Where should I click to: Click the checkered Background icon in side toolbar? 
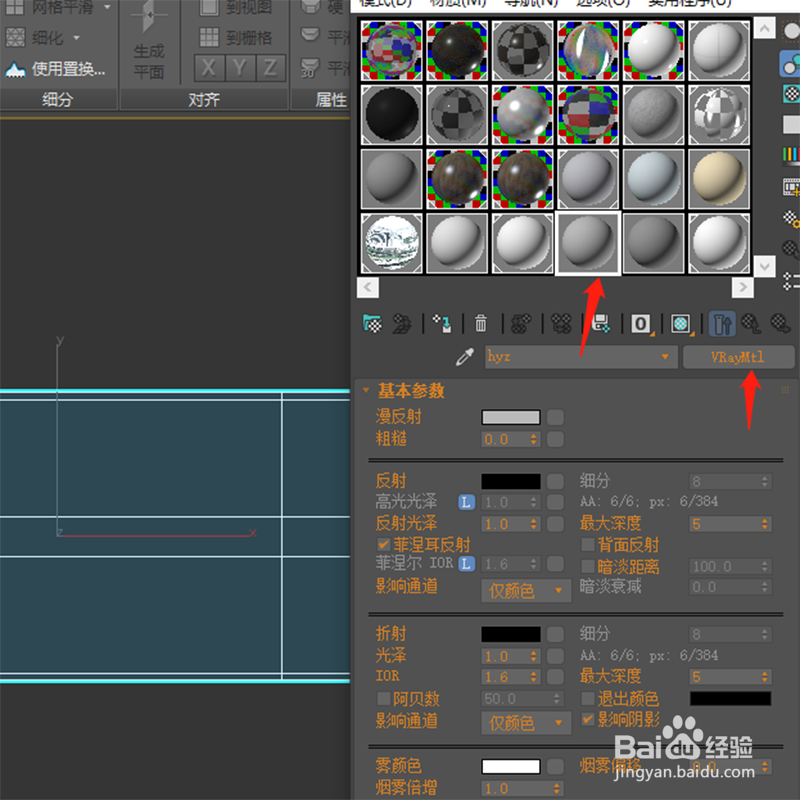pos(791,94)
